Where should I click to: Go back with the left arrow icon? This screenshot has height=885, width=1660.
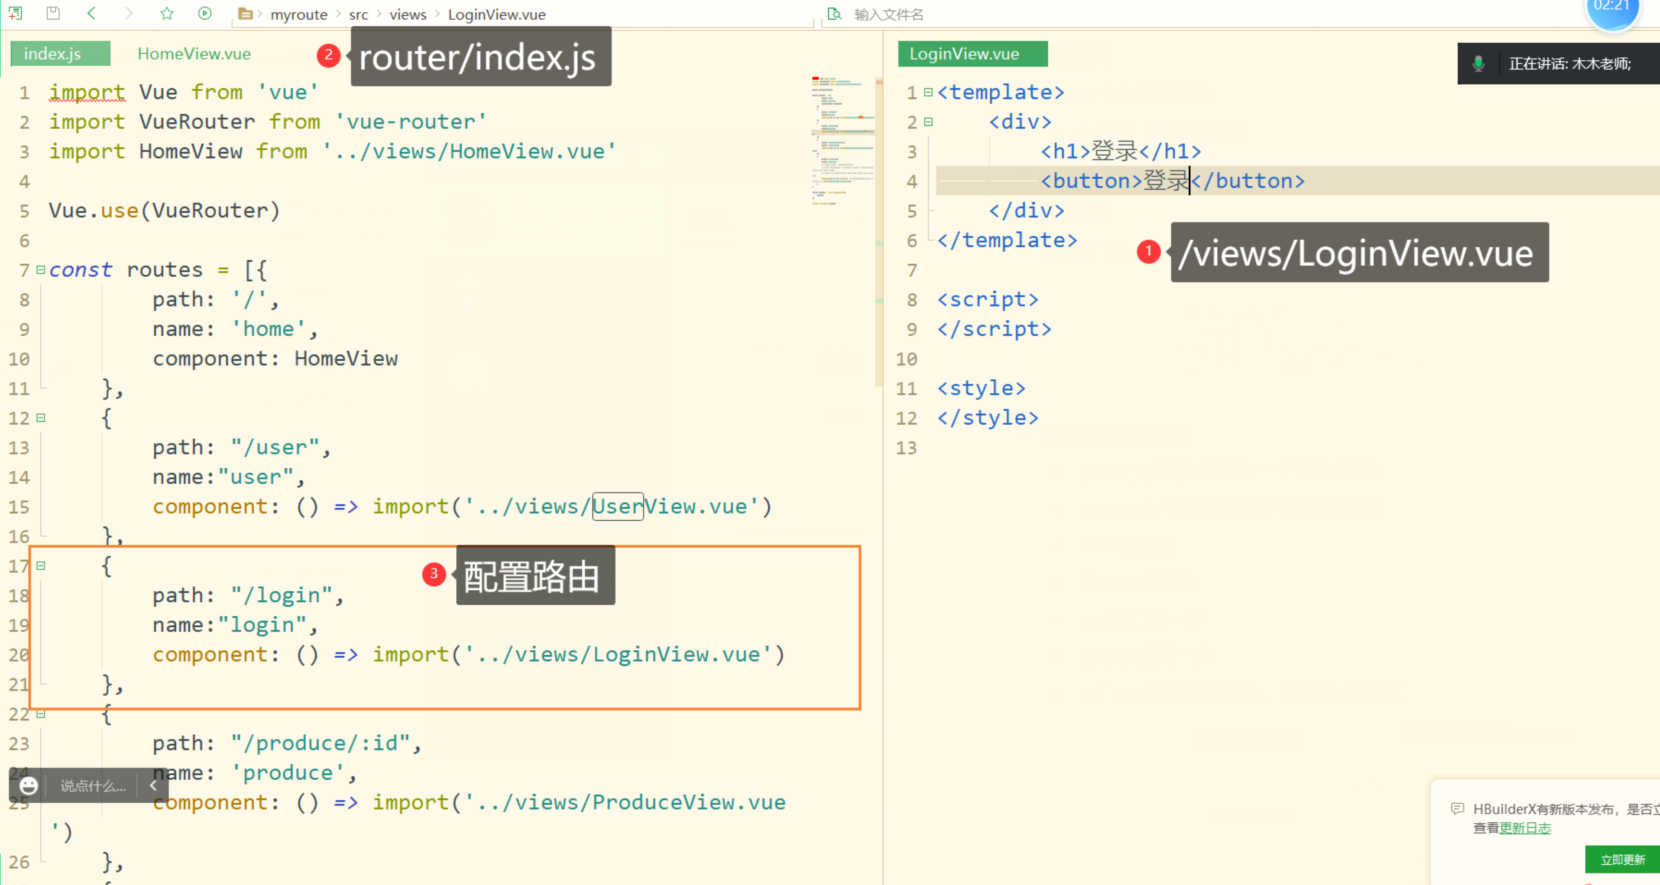click(91, 13)
